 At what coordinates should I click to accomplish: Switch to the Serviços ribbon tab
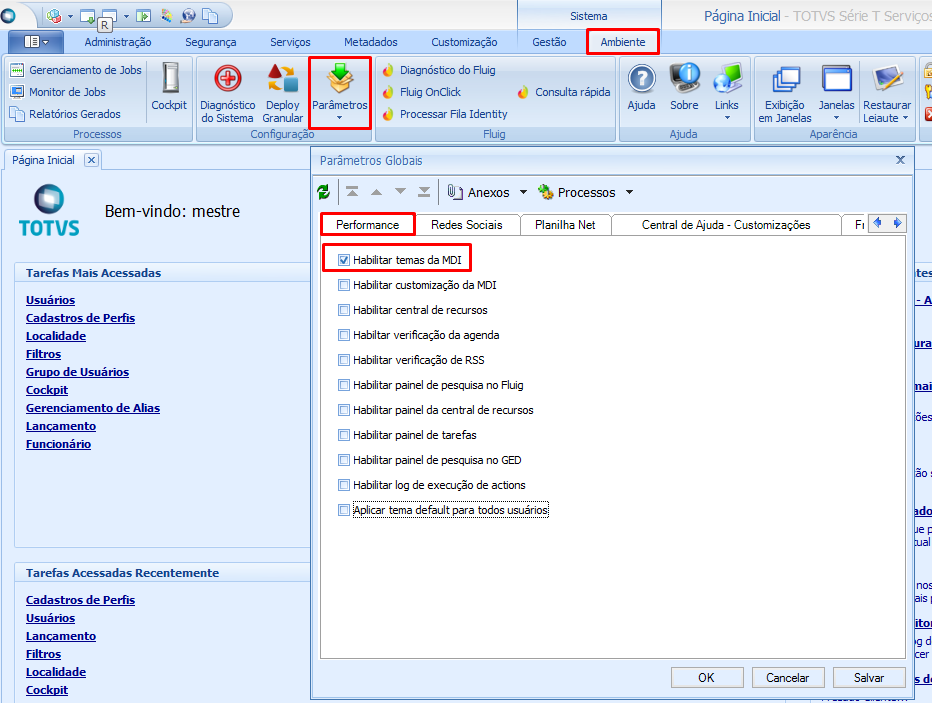click(x=290, y=42)
